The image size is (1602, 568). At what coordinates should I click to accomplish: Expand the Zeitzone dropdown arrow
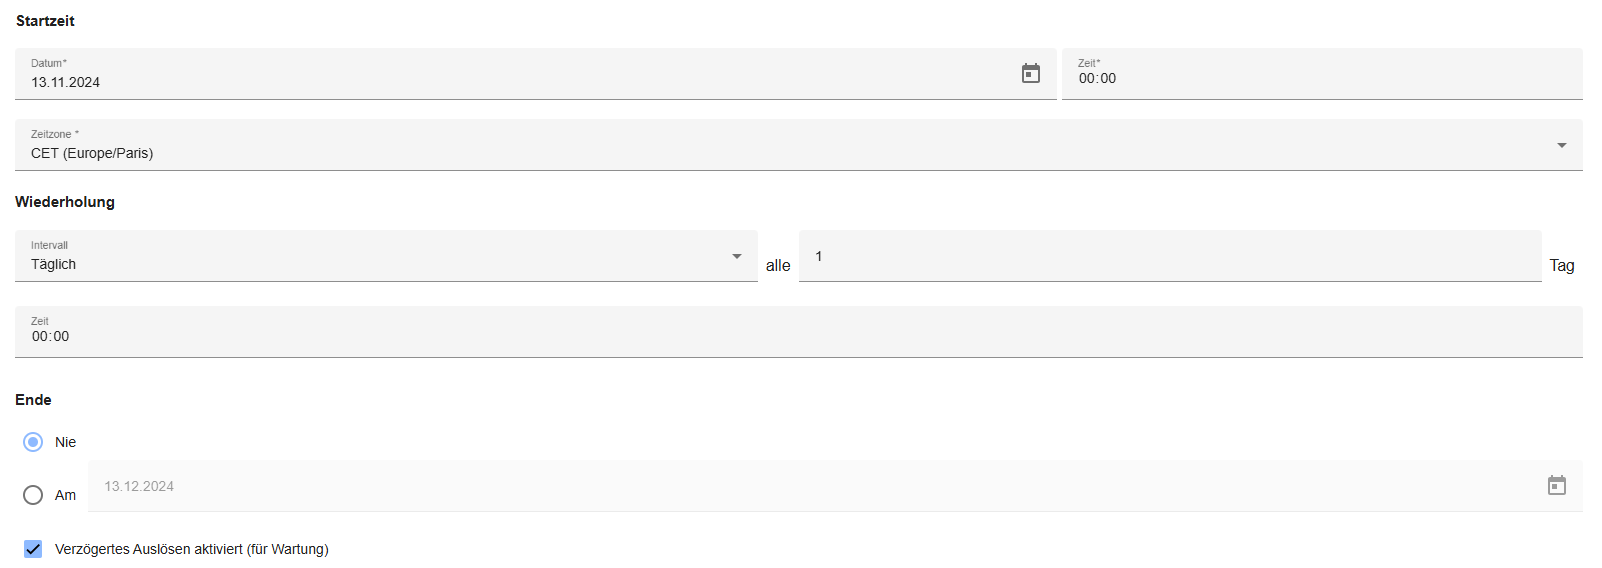tap(1561, 146)
